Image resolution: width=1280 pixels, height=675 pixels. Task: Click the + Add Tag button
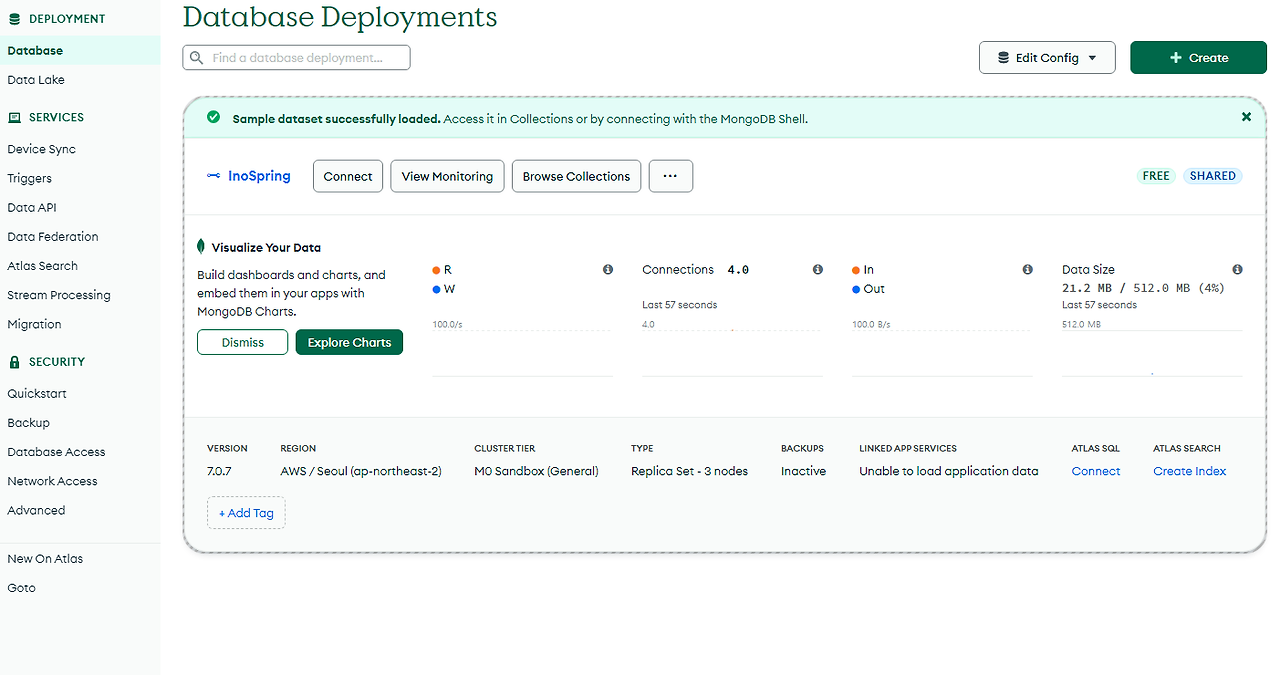[246, 513]
